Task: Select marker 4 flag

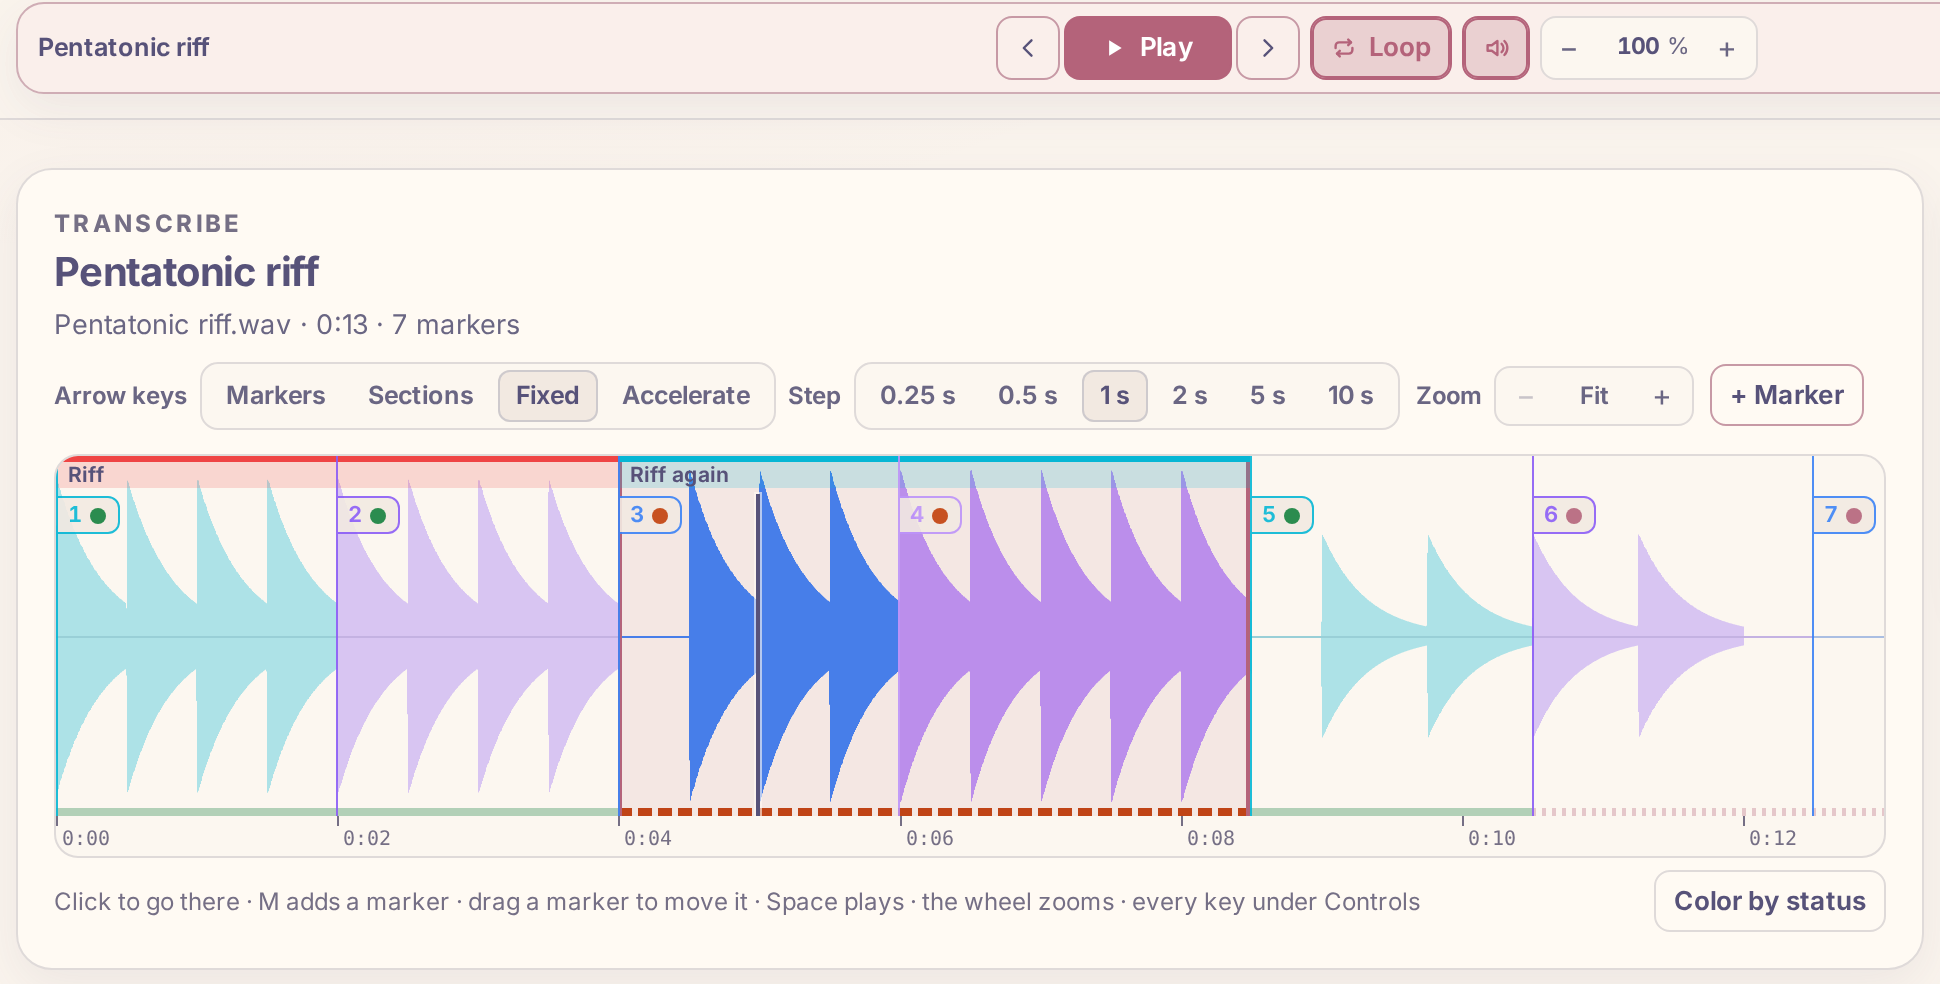Action: pyautogui.click(x=930, y=515)
